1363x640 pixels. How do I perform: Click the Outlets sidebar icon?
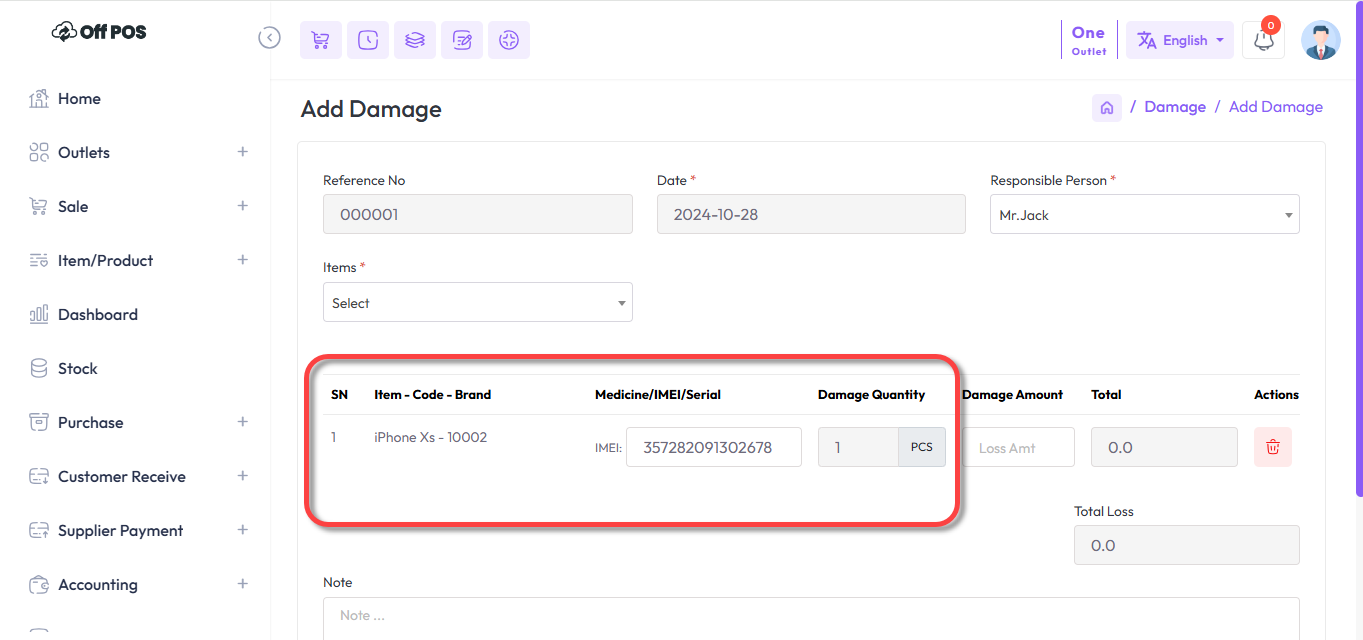[x=39, y=152]
